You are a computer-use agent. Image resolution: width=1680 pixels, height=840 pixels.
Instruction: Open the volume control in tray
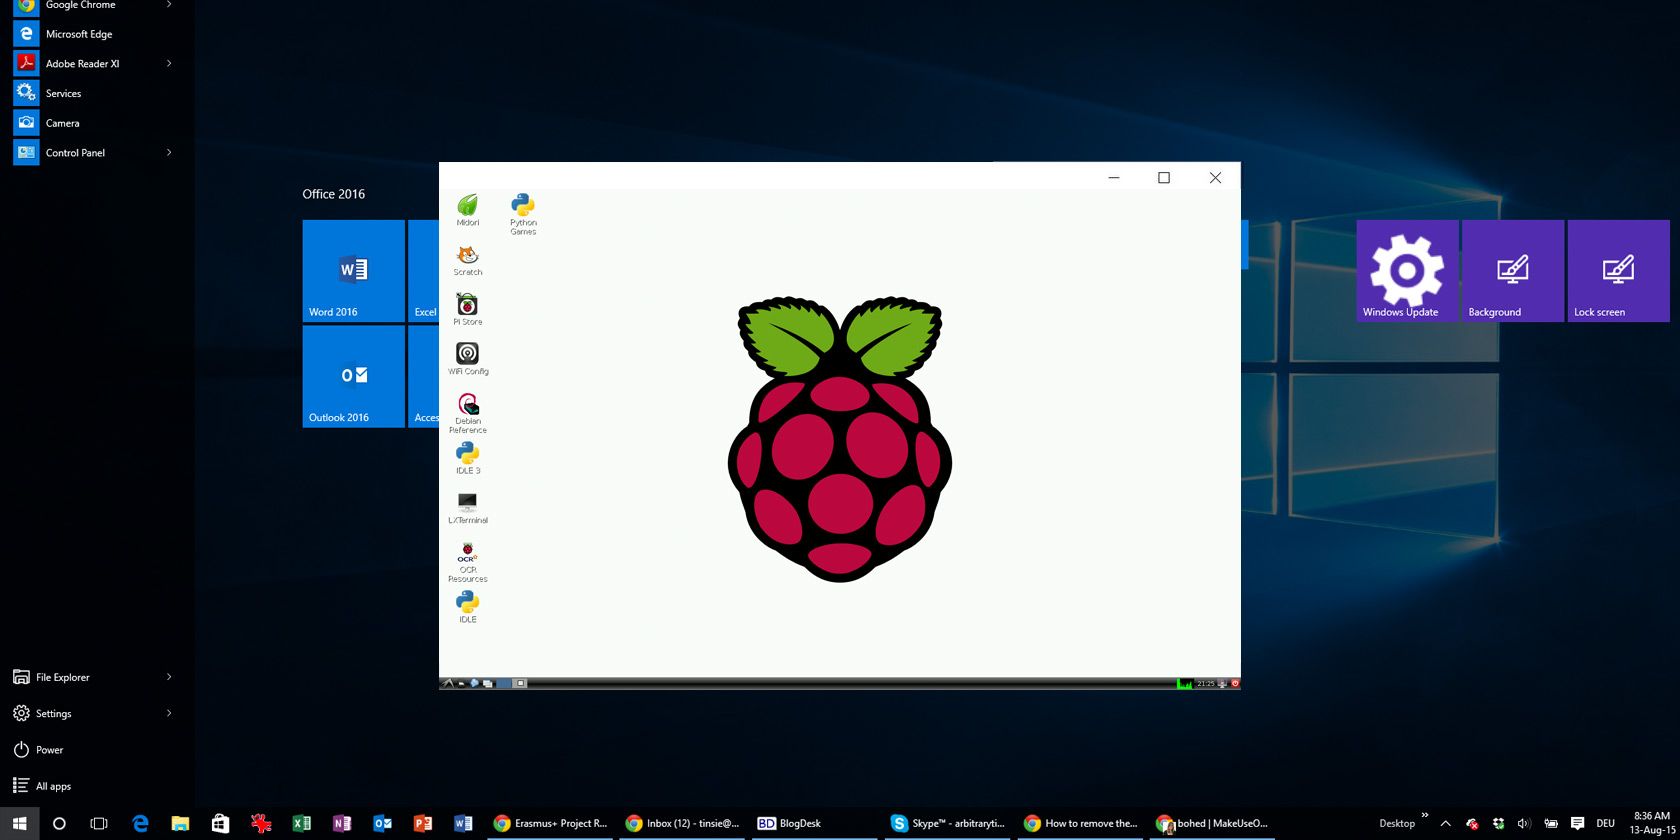pos(1524,824)
